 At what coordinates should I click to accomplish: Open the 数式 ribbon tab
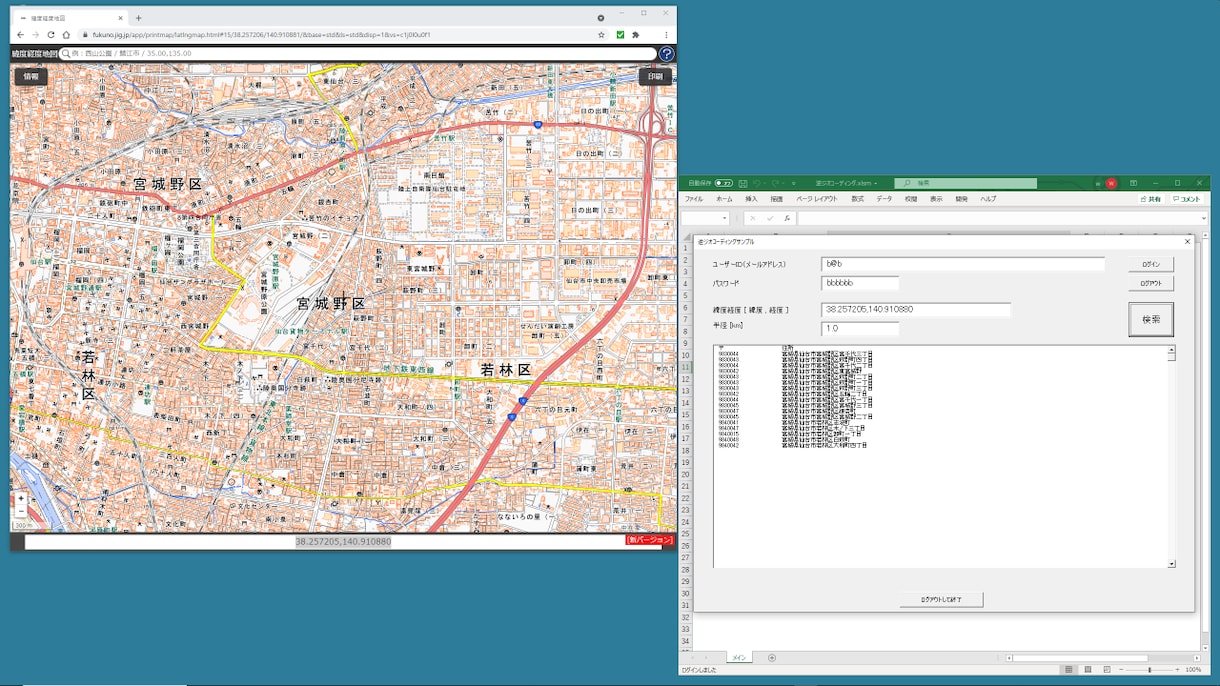click(x=857, y=199)
